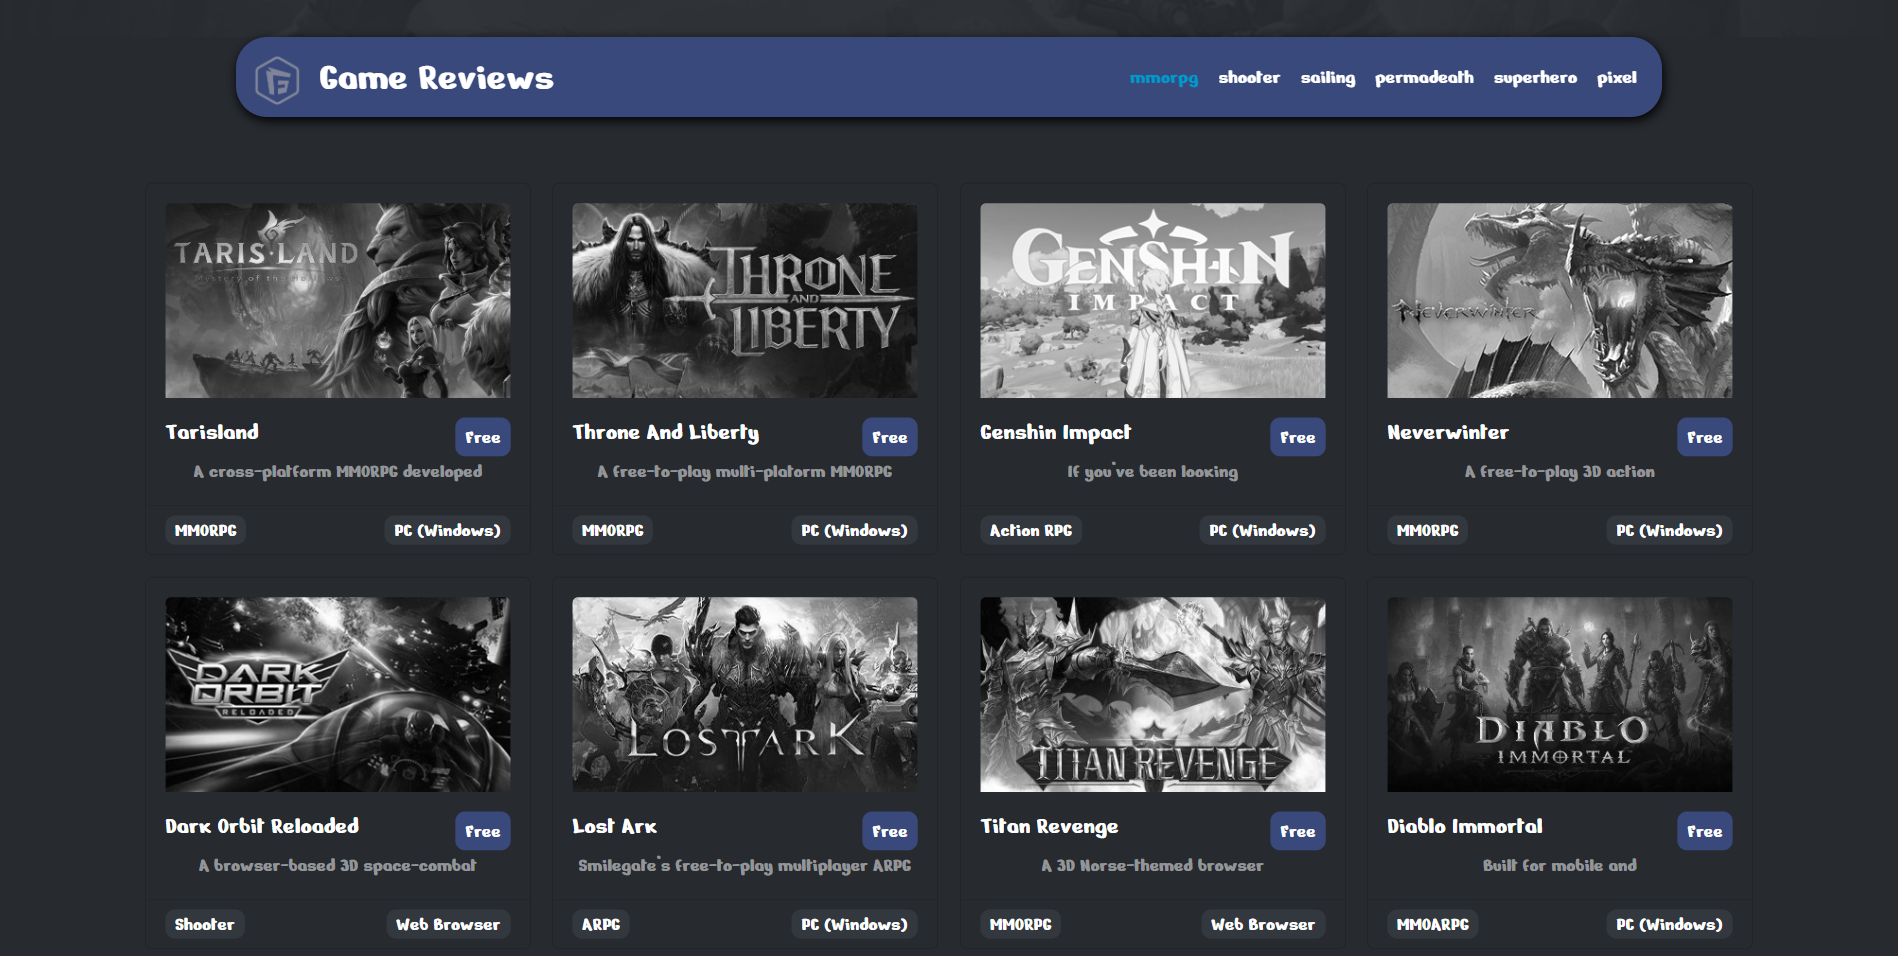Viewport: 1898px width, 956px height.
Task: Click the Free button on Throne And Liberty
Action: [x=890, y=437]
